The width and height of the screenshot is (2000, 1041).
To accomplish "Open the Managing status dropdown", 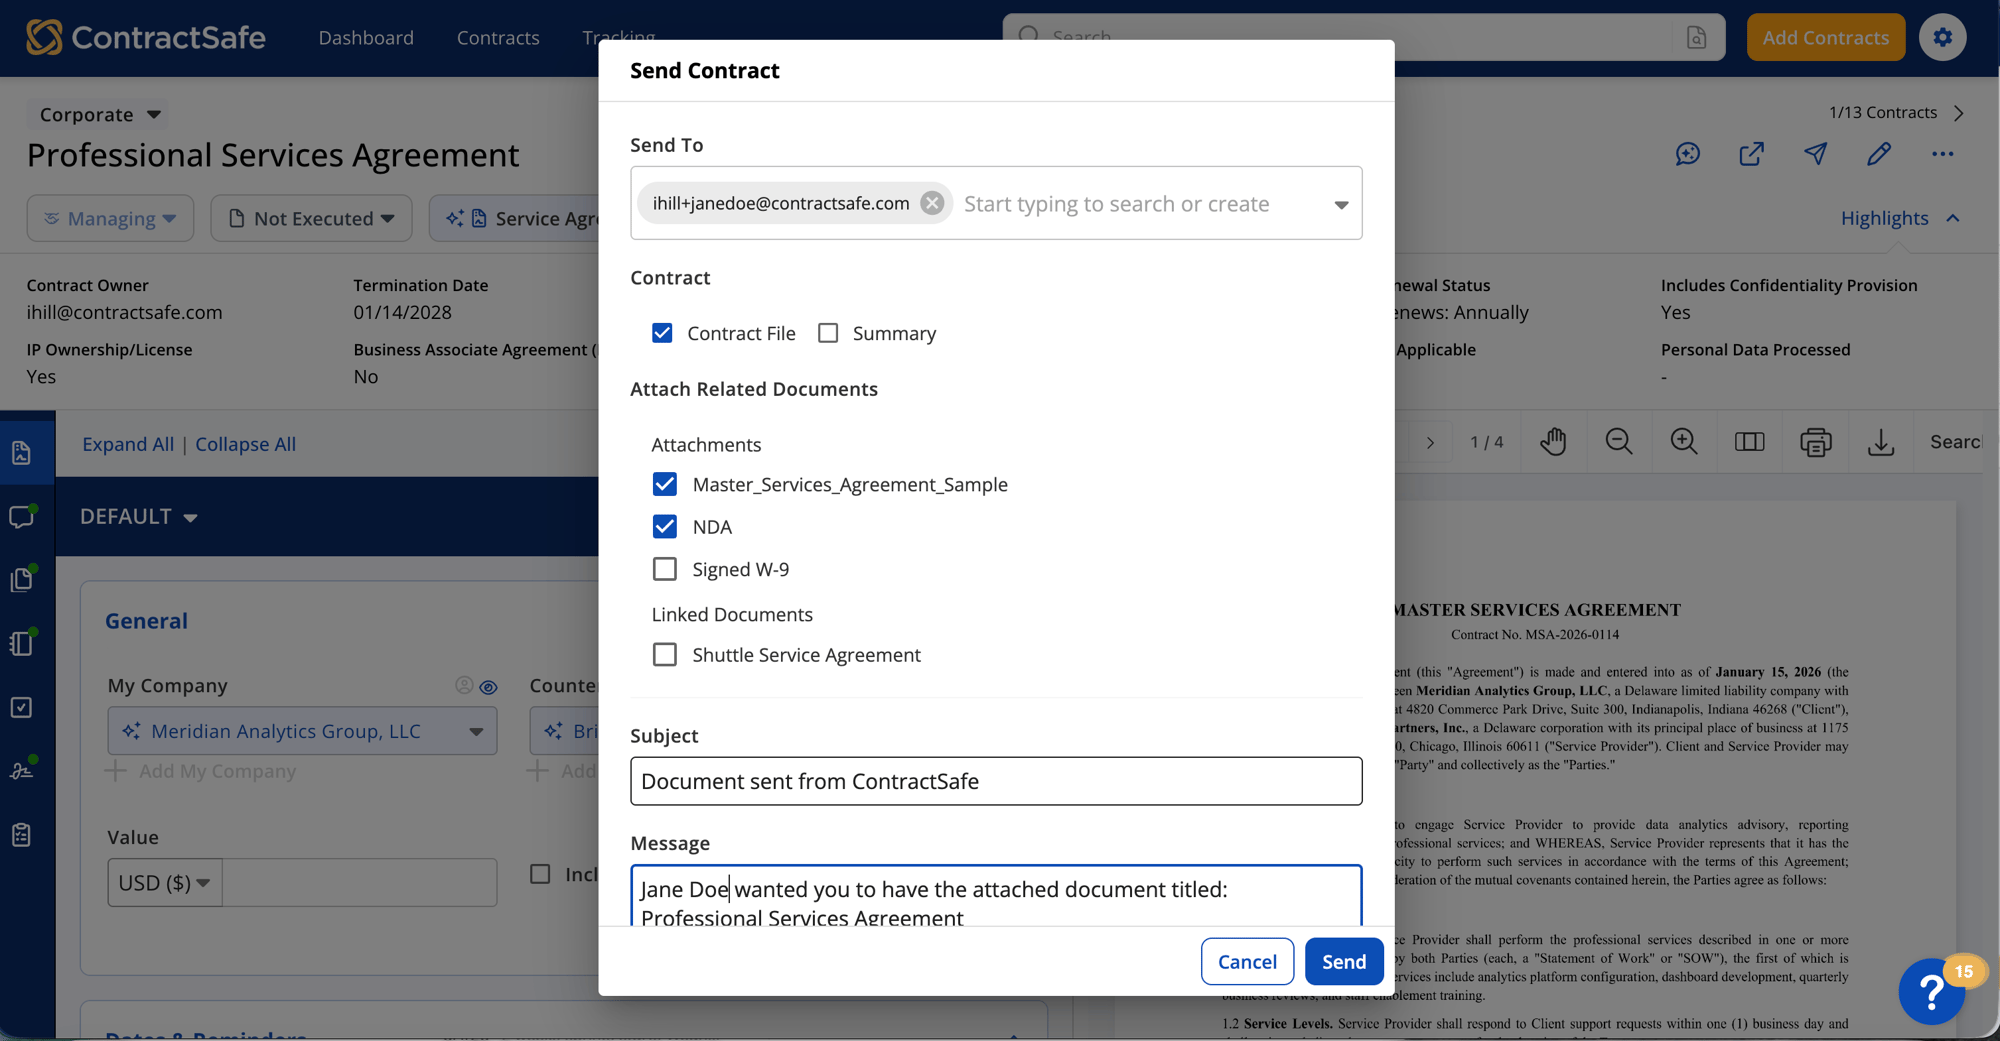I will point(110,218).
